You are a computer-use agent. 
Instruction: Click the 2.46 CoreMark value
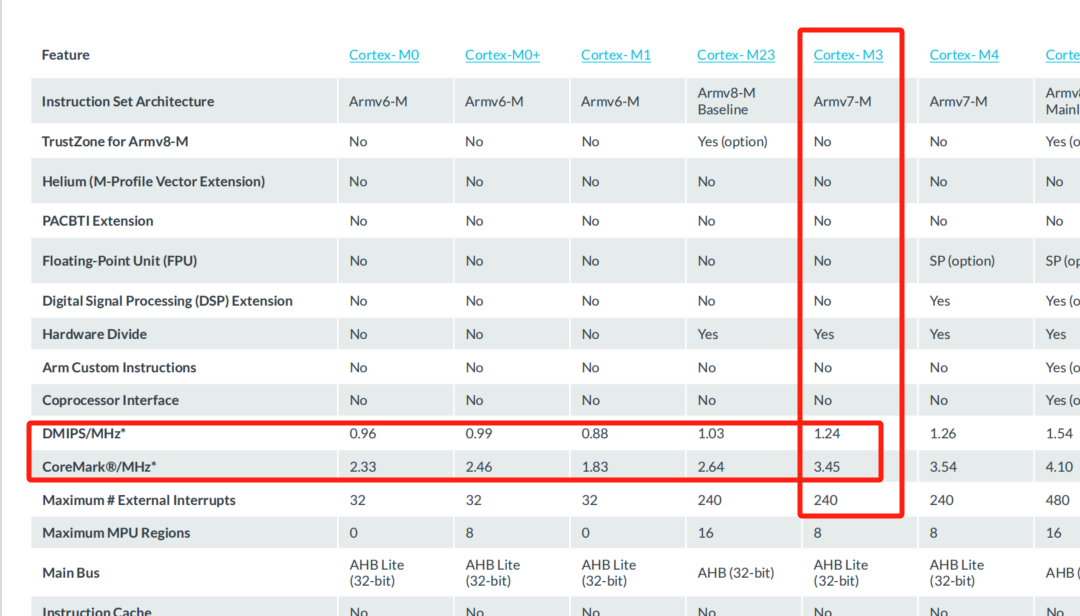point(479,466)
